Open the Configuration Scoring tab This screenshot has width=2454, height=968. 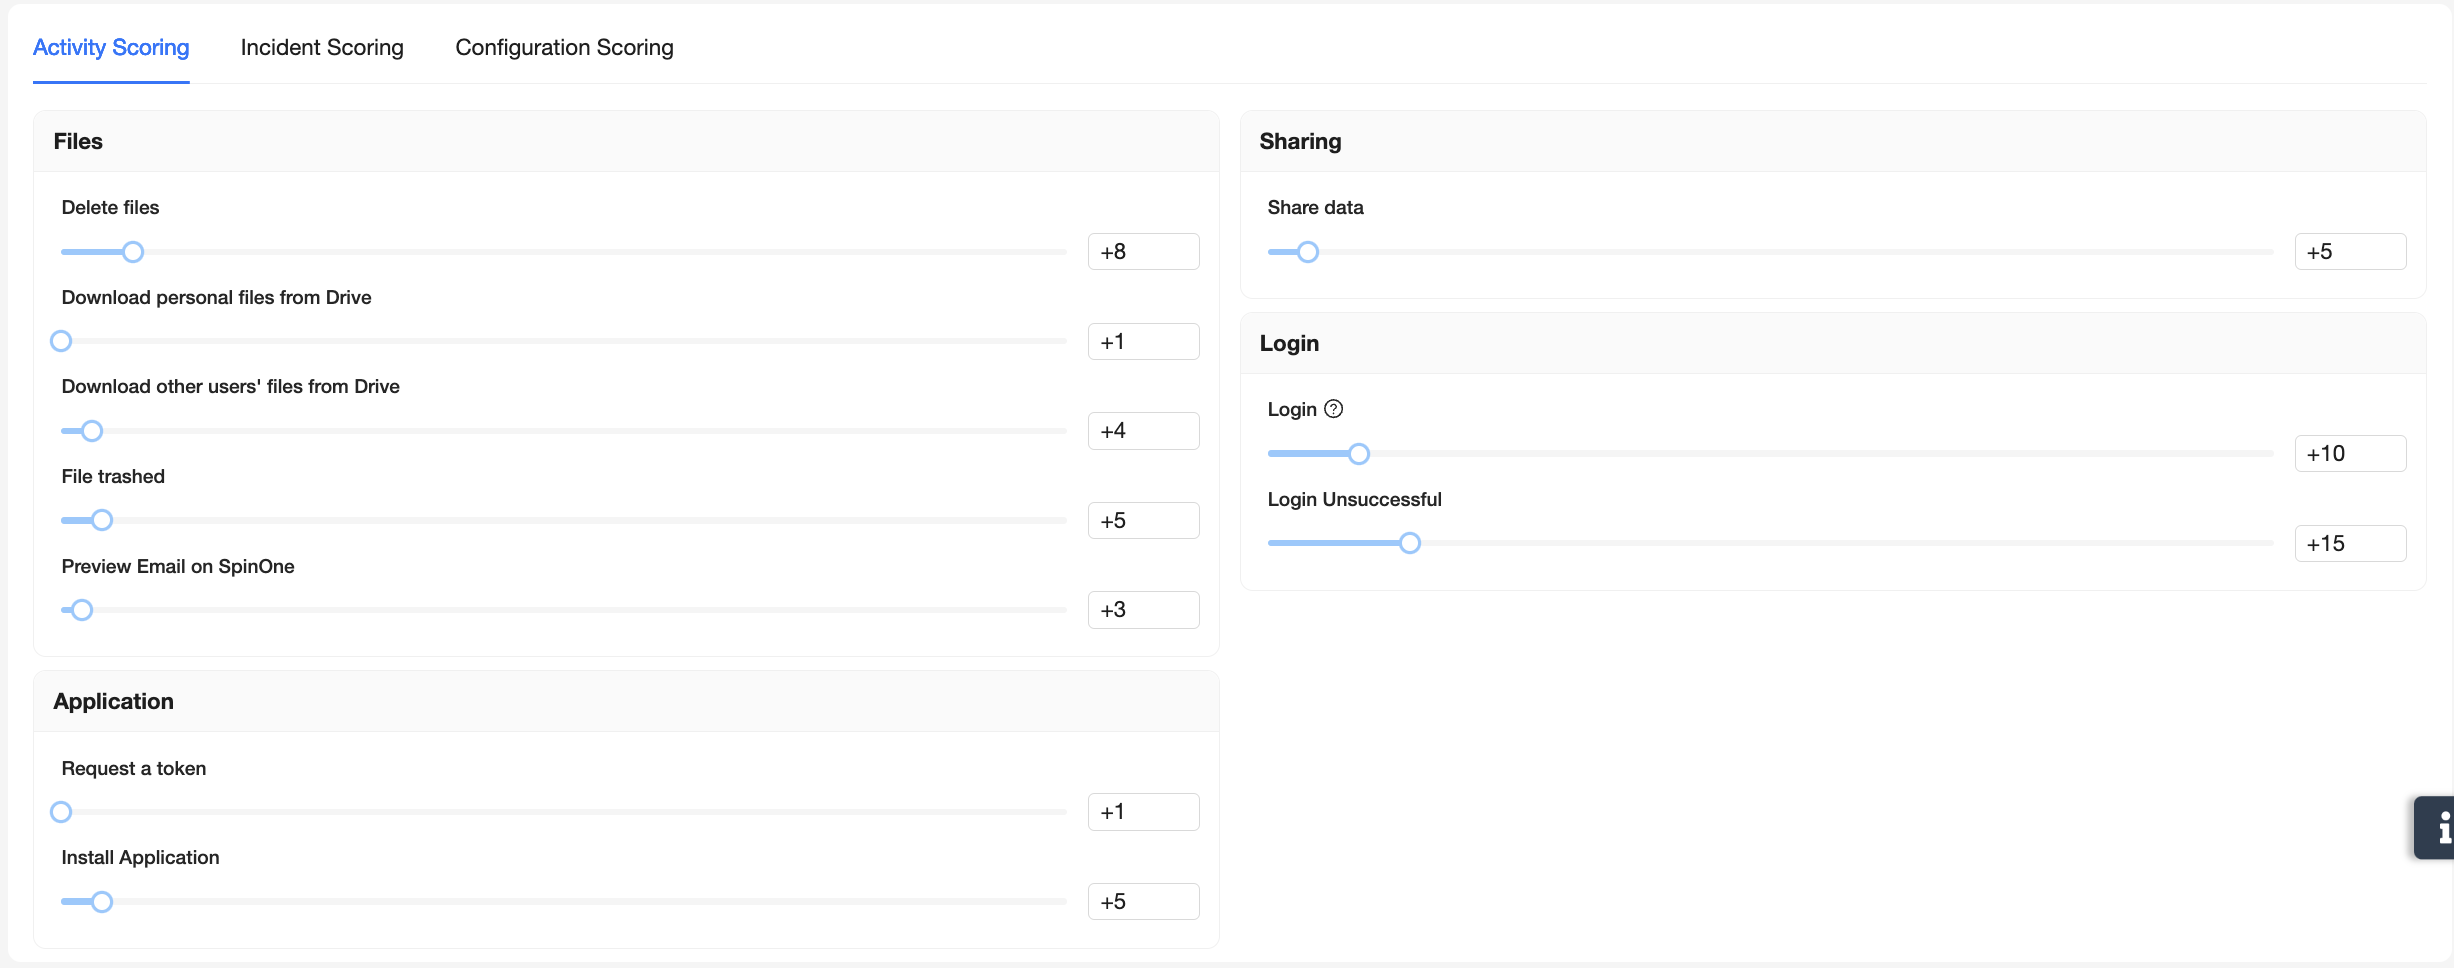[x=564, y=47]
